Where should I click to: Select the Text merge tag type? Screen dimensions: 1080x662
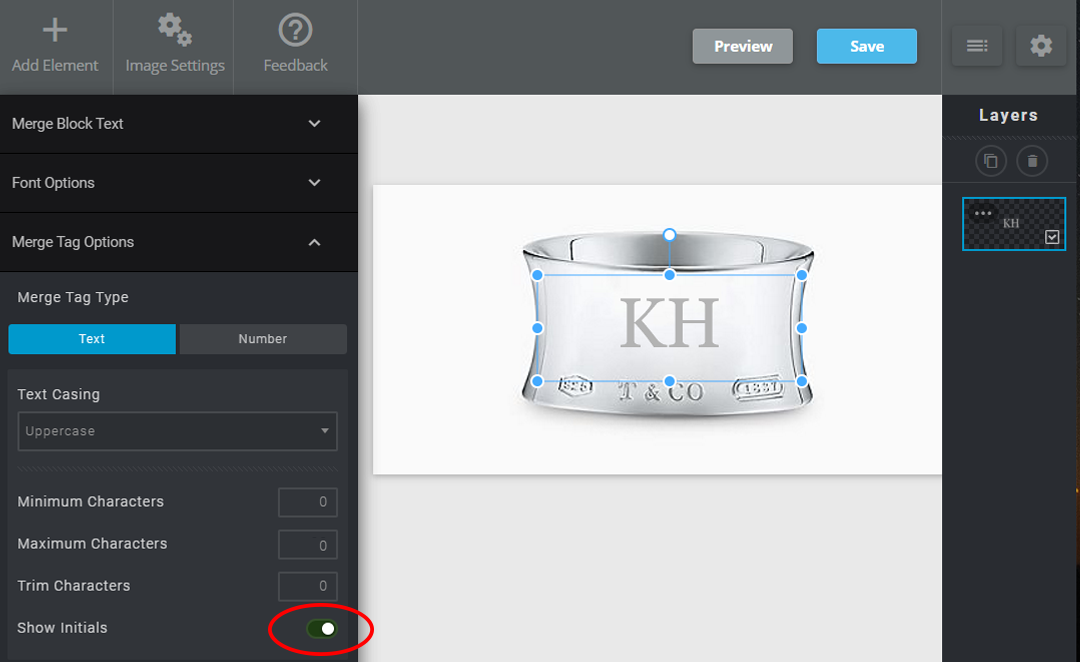[92, 339]
